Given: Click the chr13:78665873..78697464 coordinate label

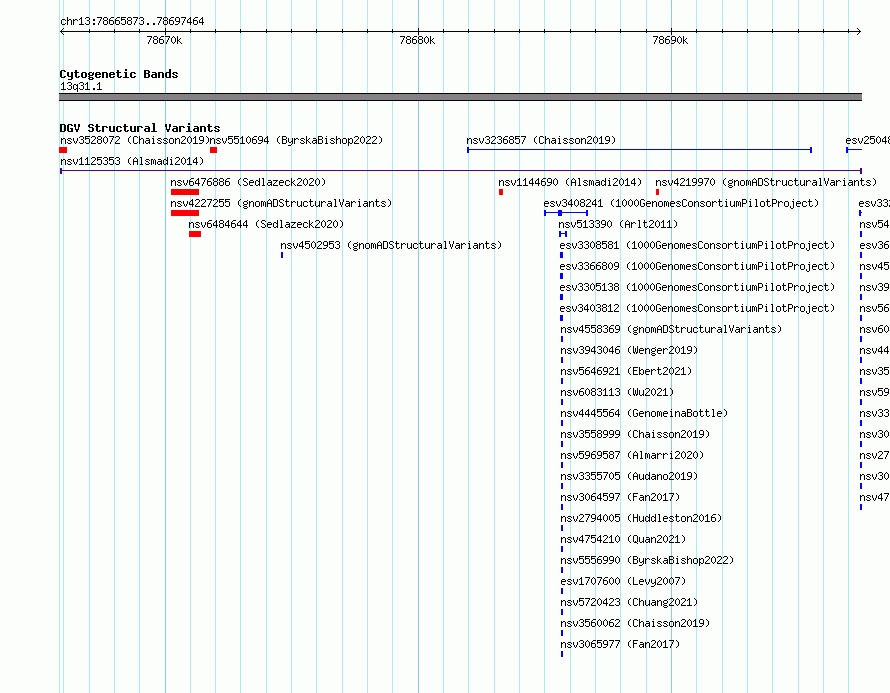Looking at the screenshot, I should [x=132, y=21].
